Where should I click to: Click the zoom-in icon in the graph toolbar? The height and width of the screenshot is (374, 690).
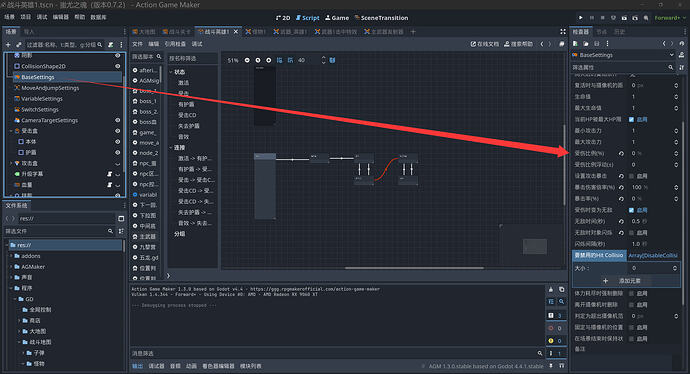pyautogui.click(x=268, y=60)
